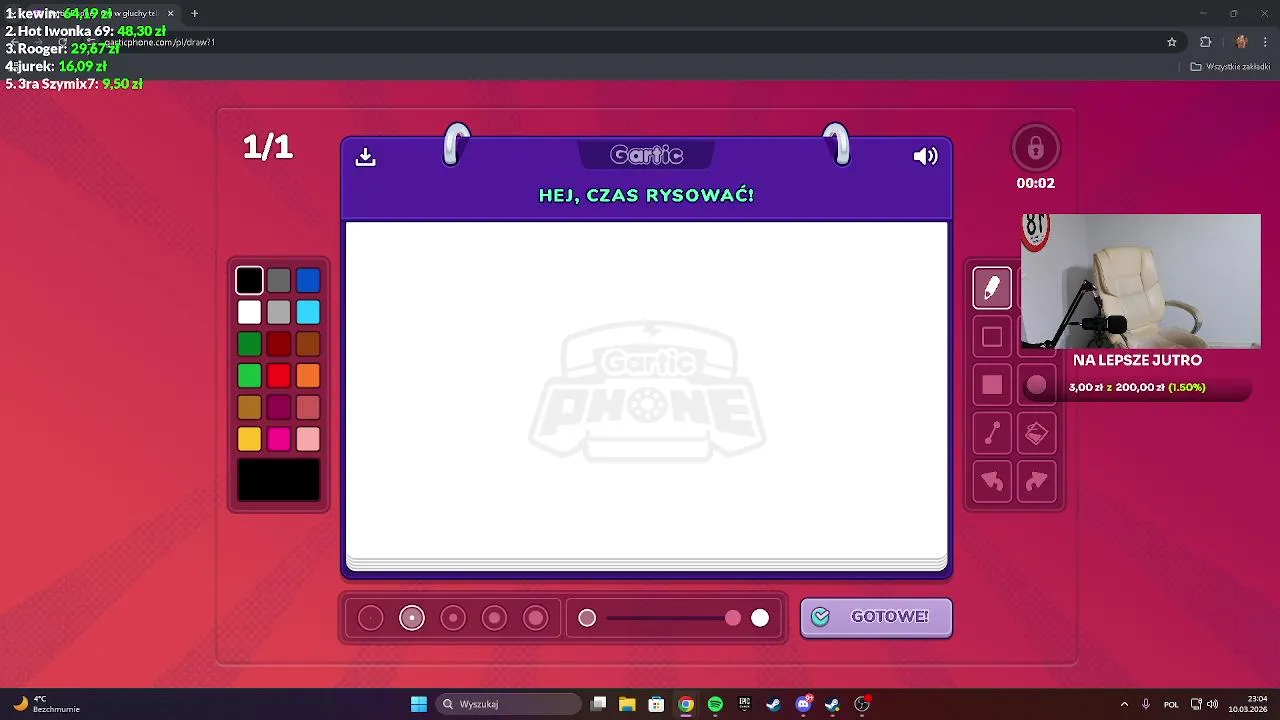Screen dimensions: 1280x720
Task: Open Task View from the taskbar
Action: (x=598, y=704)
